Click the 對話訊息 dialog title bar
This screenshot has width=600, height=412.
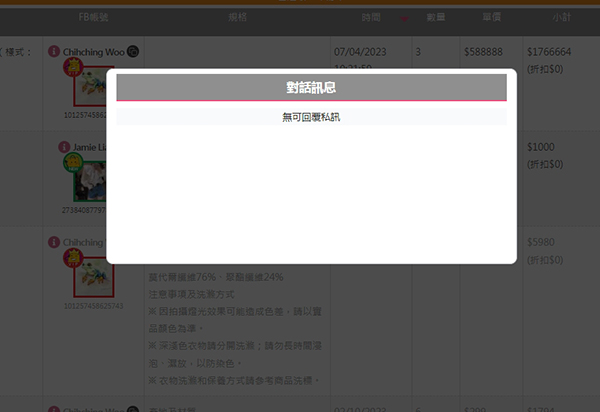coord(311,88)
